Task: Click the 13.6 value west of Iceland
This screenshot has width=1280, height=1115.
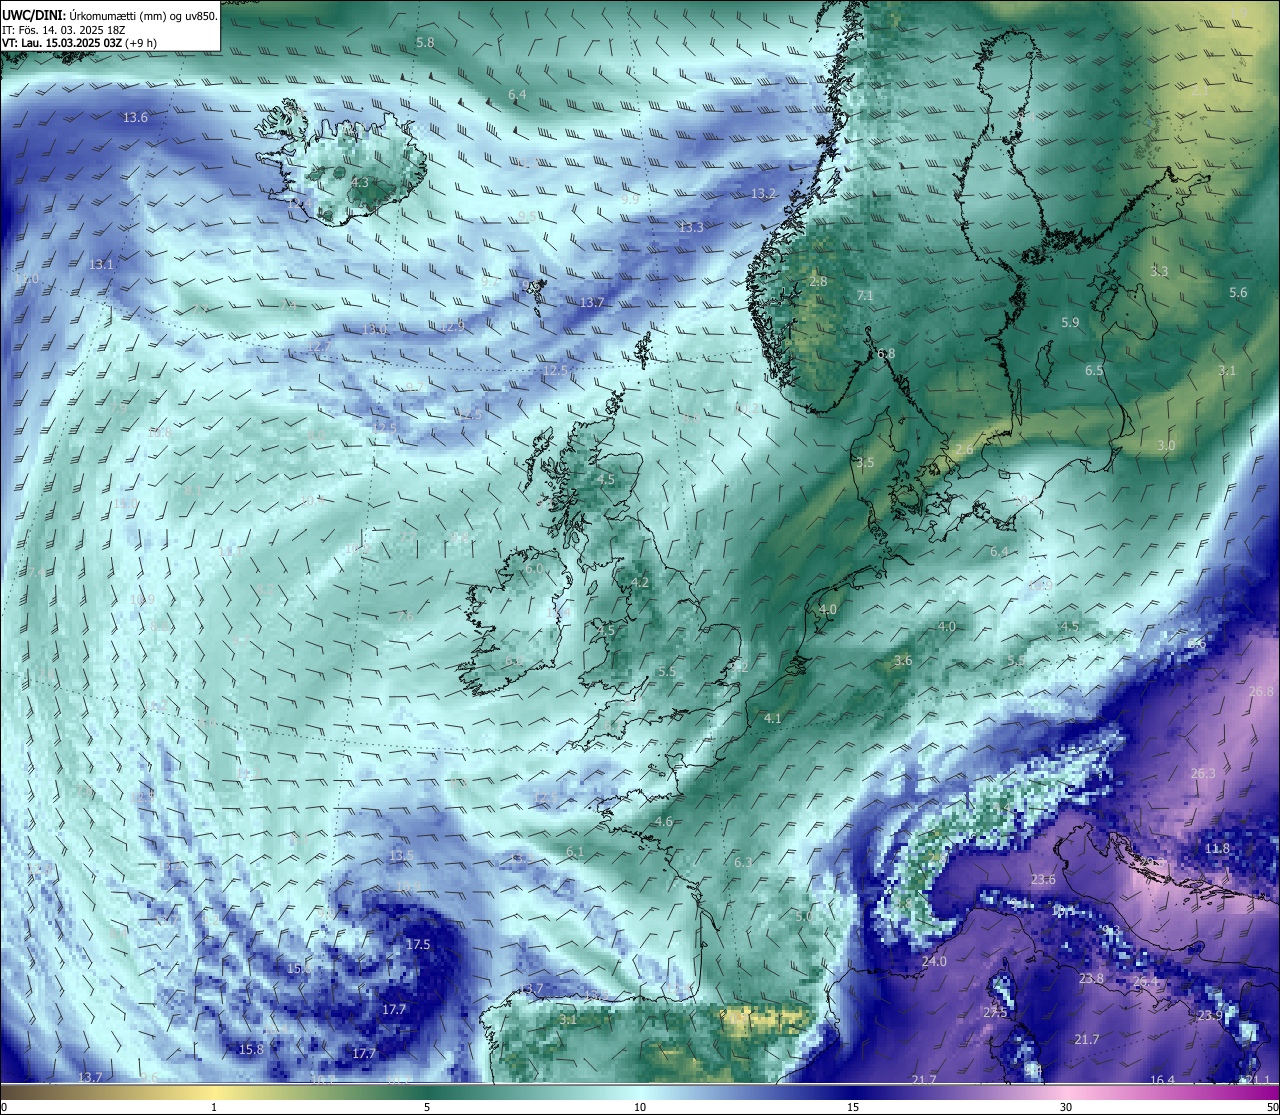Action: (x=135, y=118)
